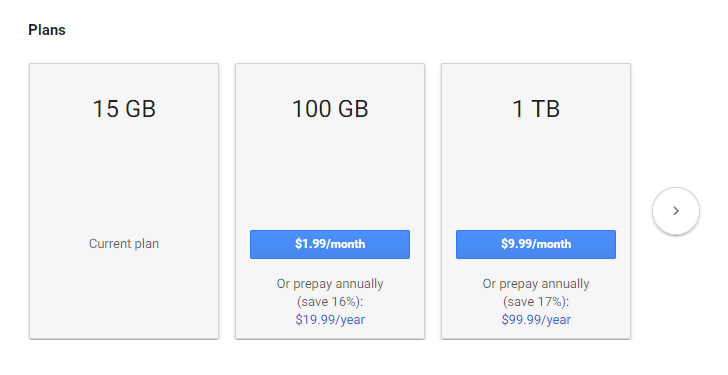
Task: Click empty area below Current plan label
Action: (124, 297)
